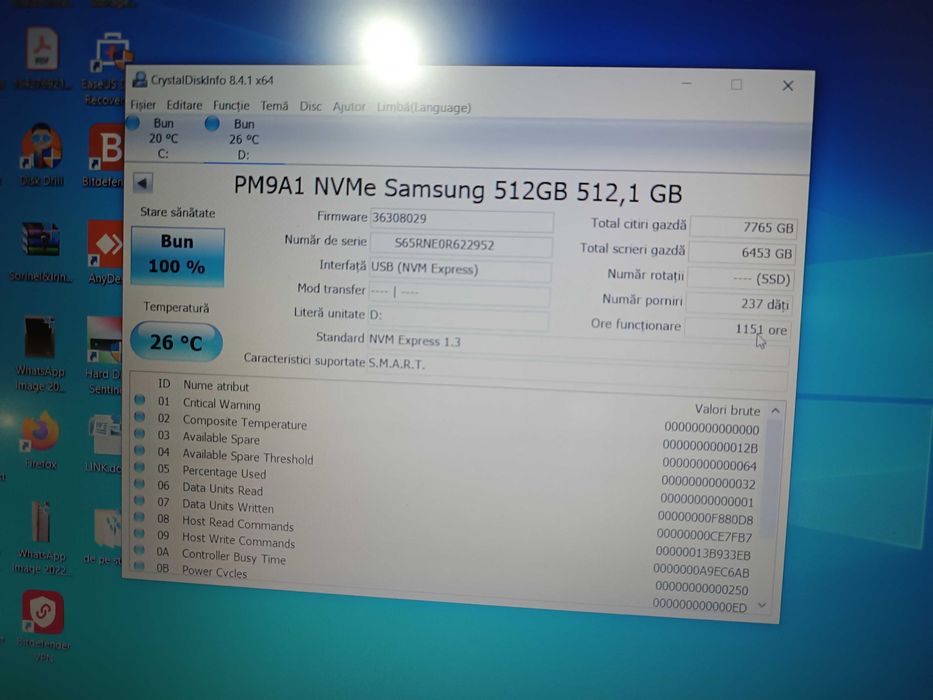Open the Funcție menu
This screenshot has height=700, width=933.
231,105
